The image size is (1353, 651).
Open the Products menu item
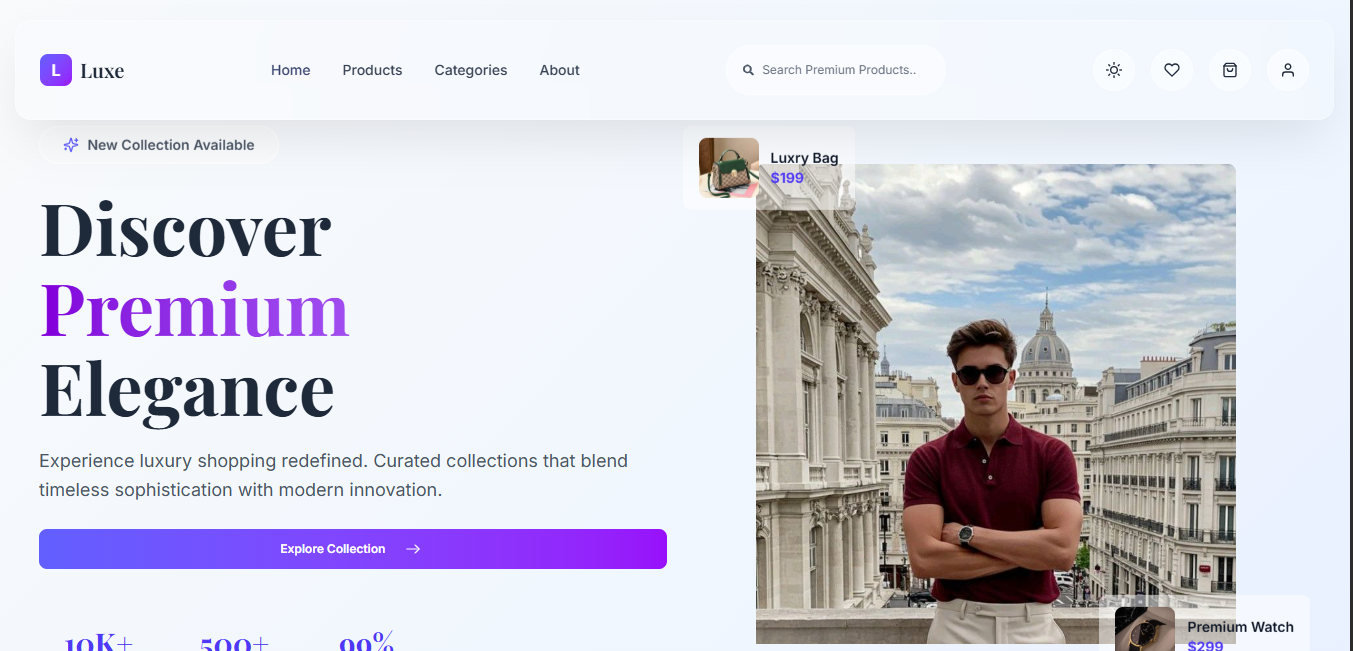(372, 70)
